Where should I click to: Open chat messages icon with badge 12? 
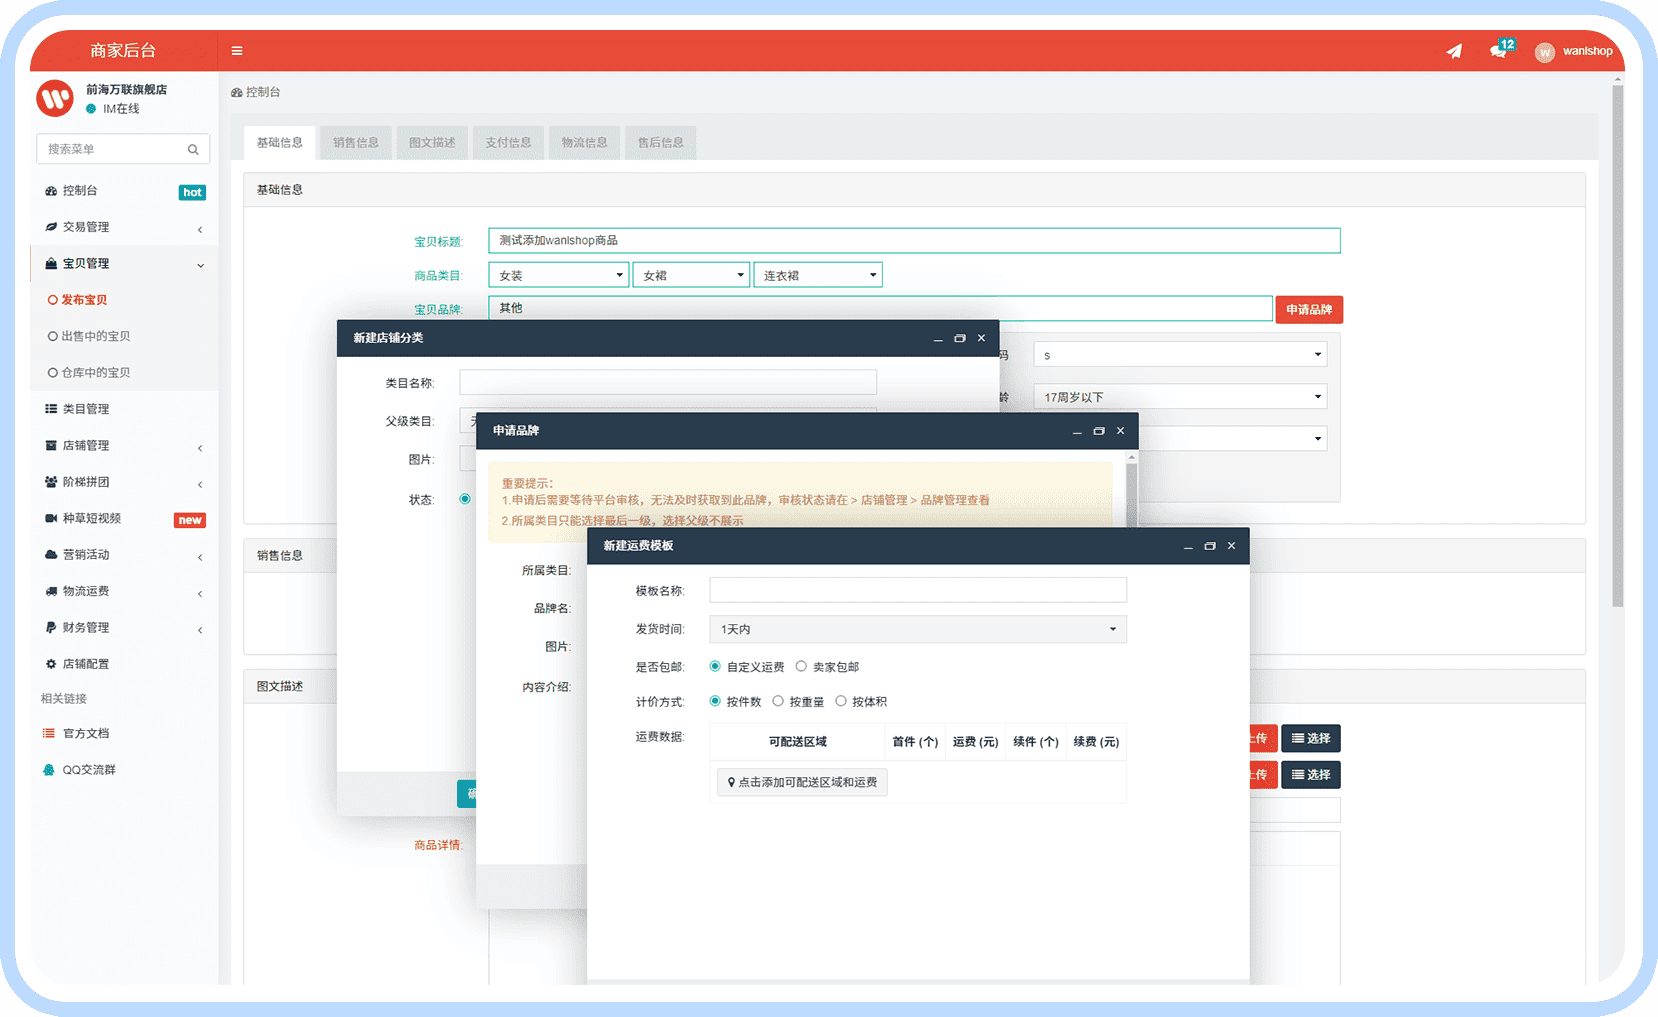pyautogui.click(x=1501, y=49)
